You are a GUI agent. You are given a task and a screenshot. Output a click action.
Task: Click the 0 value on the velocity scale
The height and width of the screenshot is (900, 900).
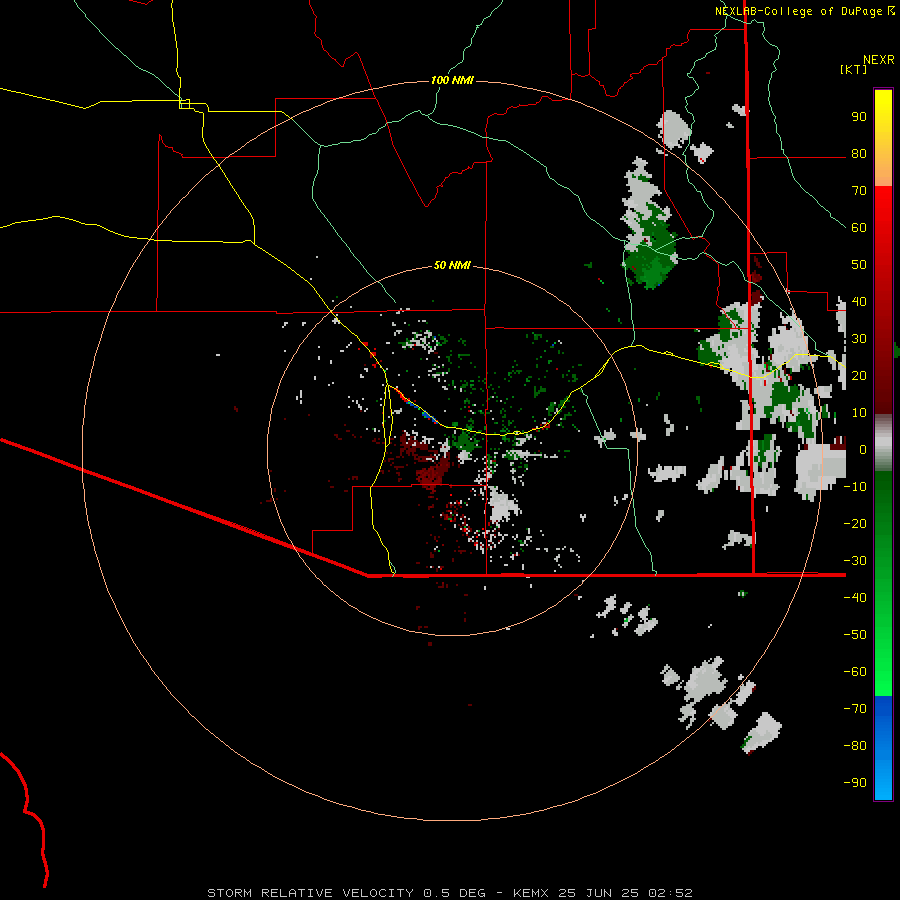pyautogui.click(x=862, y=450)
